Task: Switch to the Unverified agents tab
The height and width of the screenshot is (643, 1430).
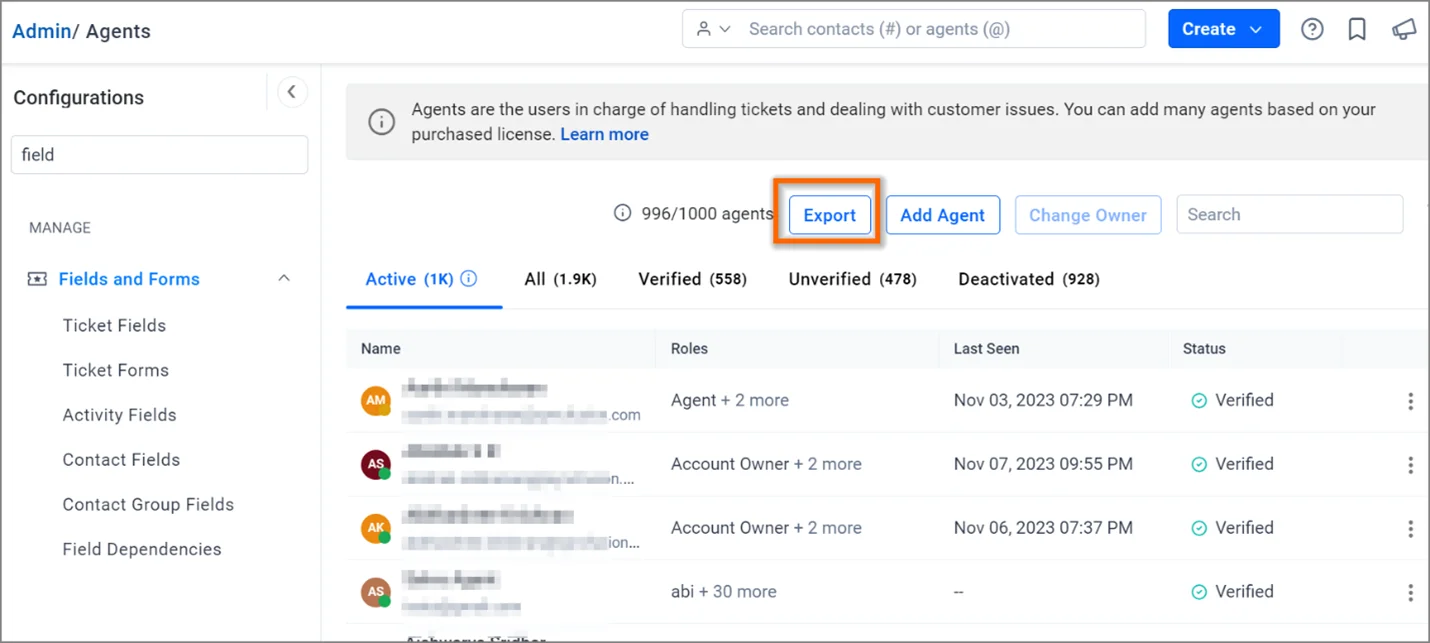Action: pyautogui.click(x=852, y=279)
